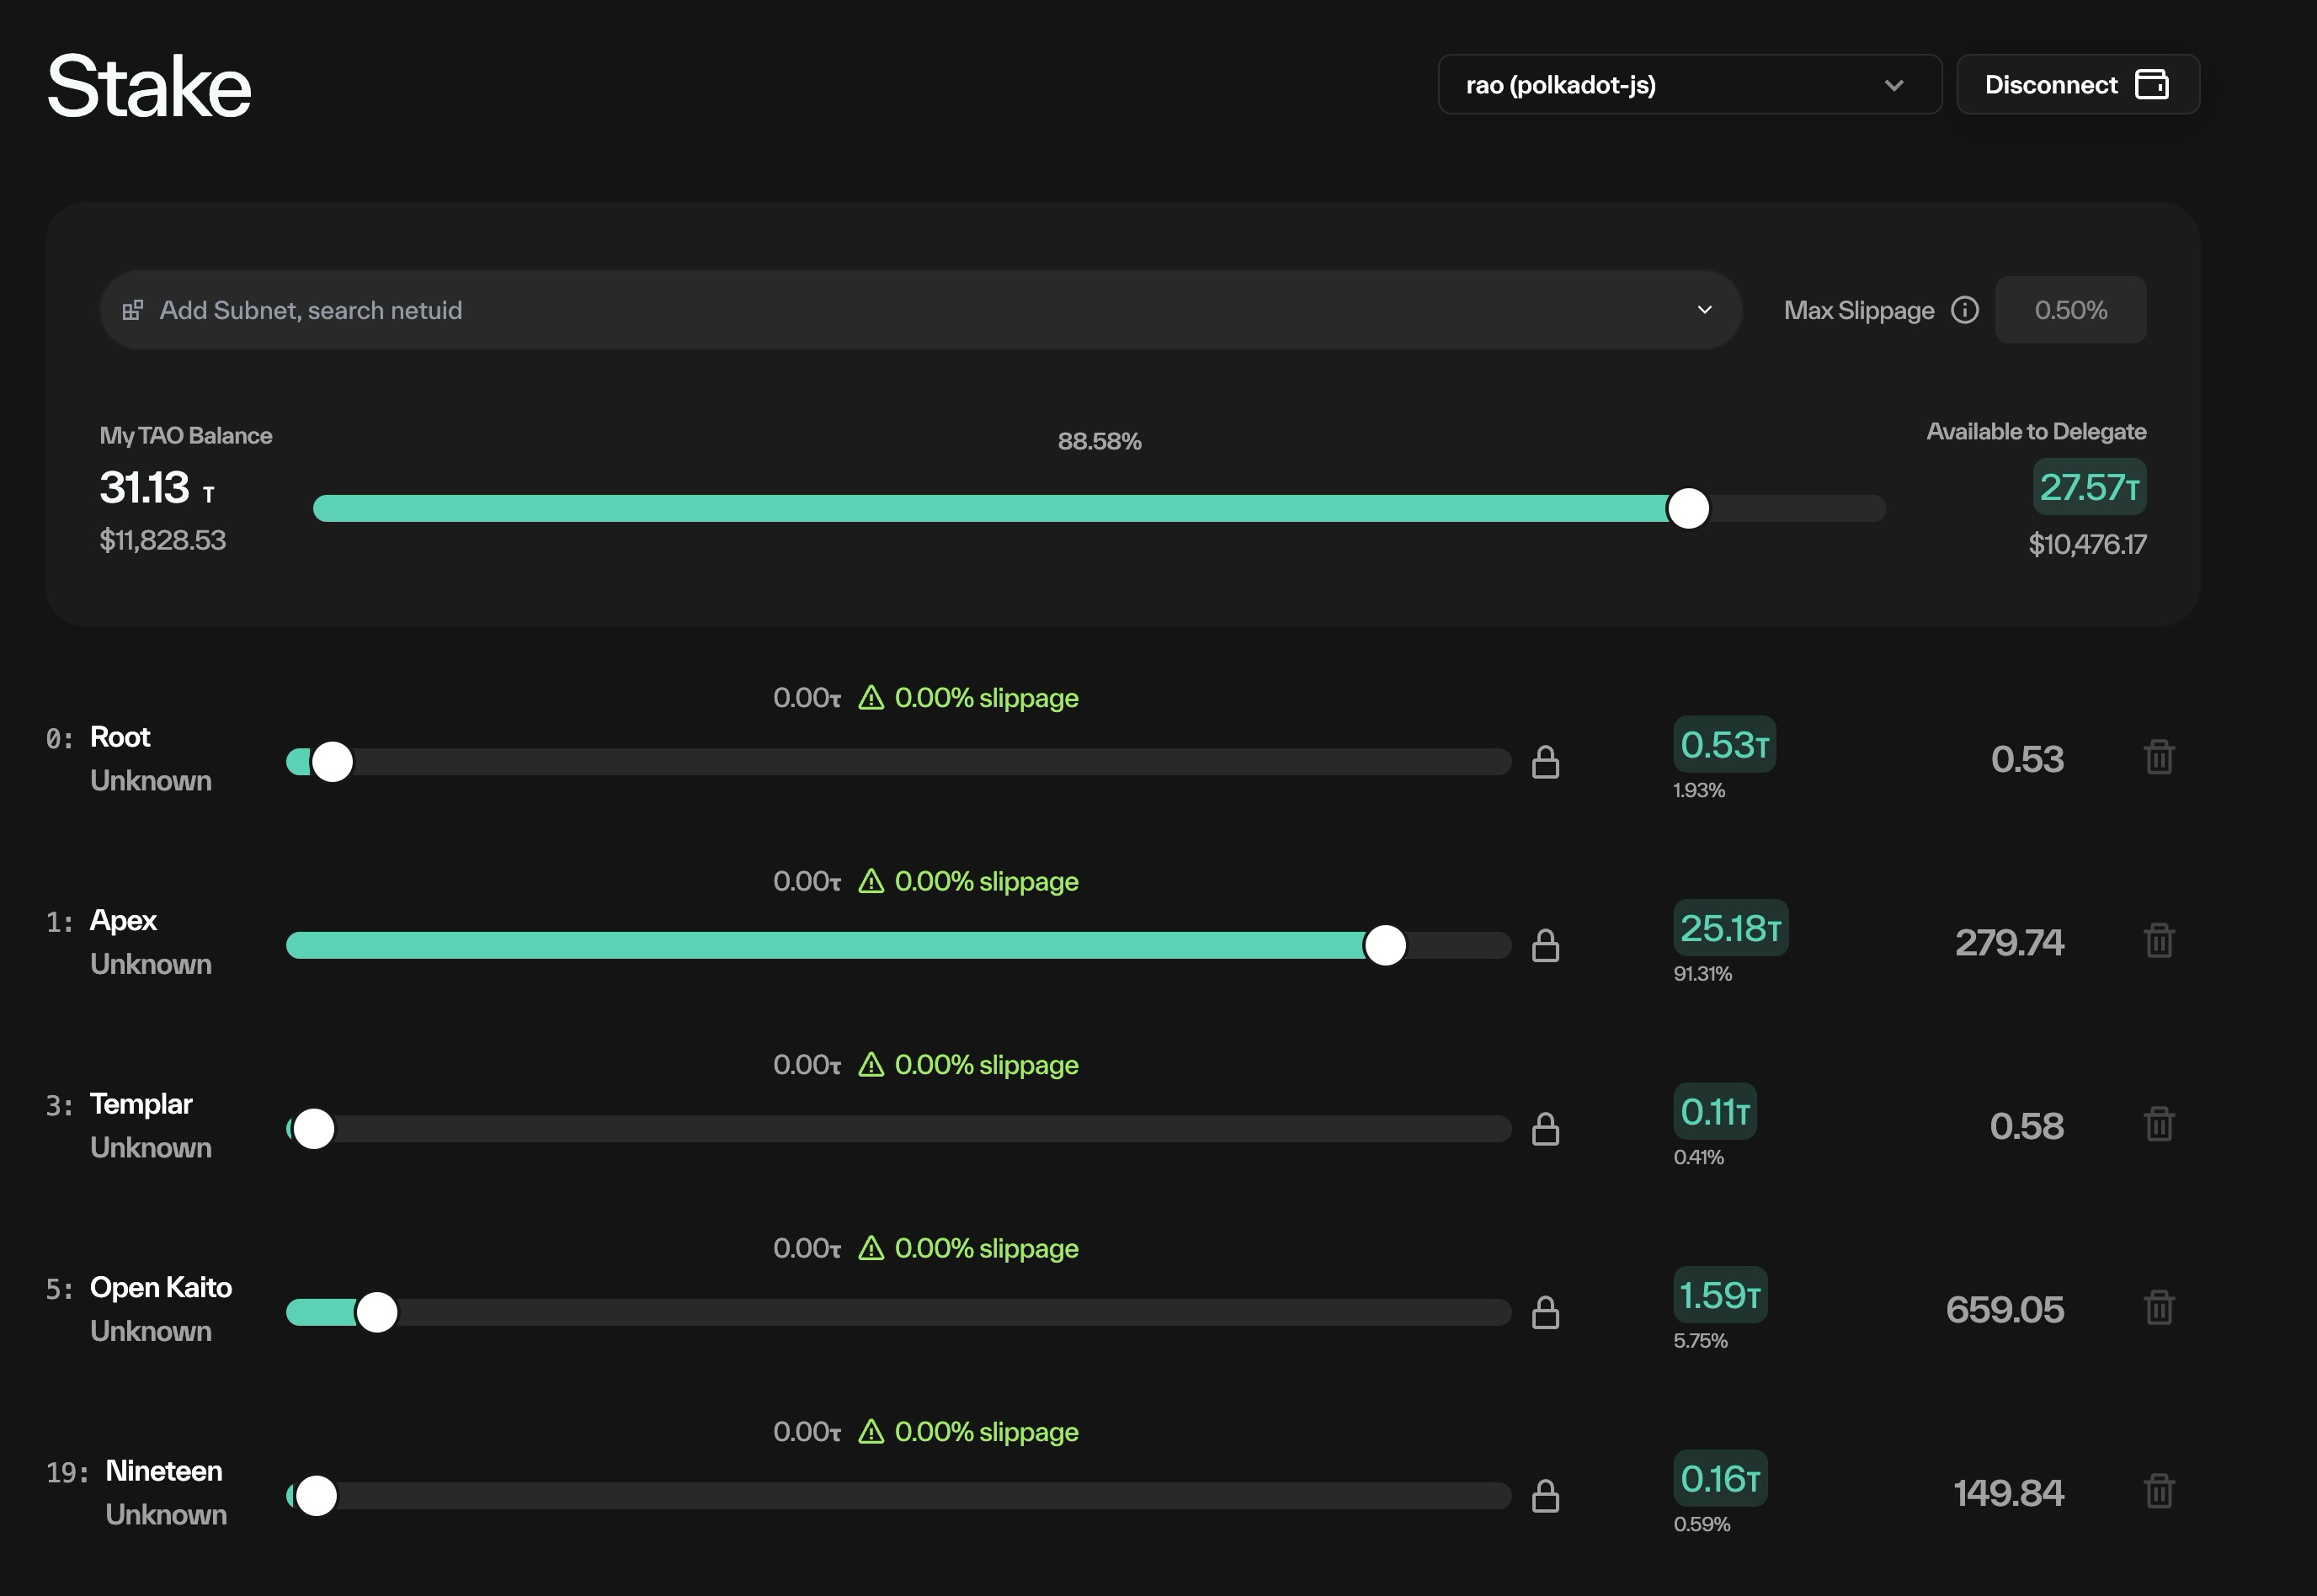Click the Templar subnet name

point(141,1104)
